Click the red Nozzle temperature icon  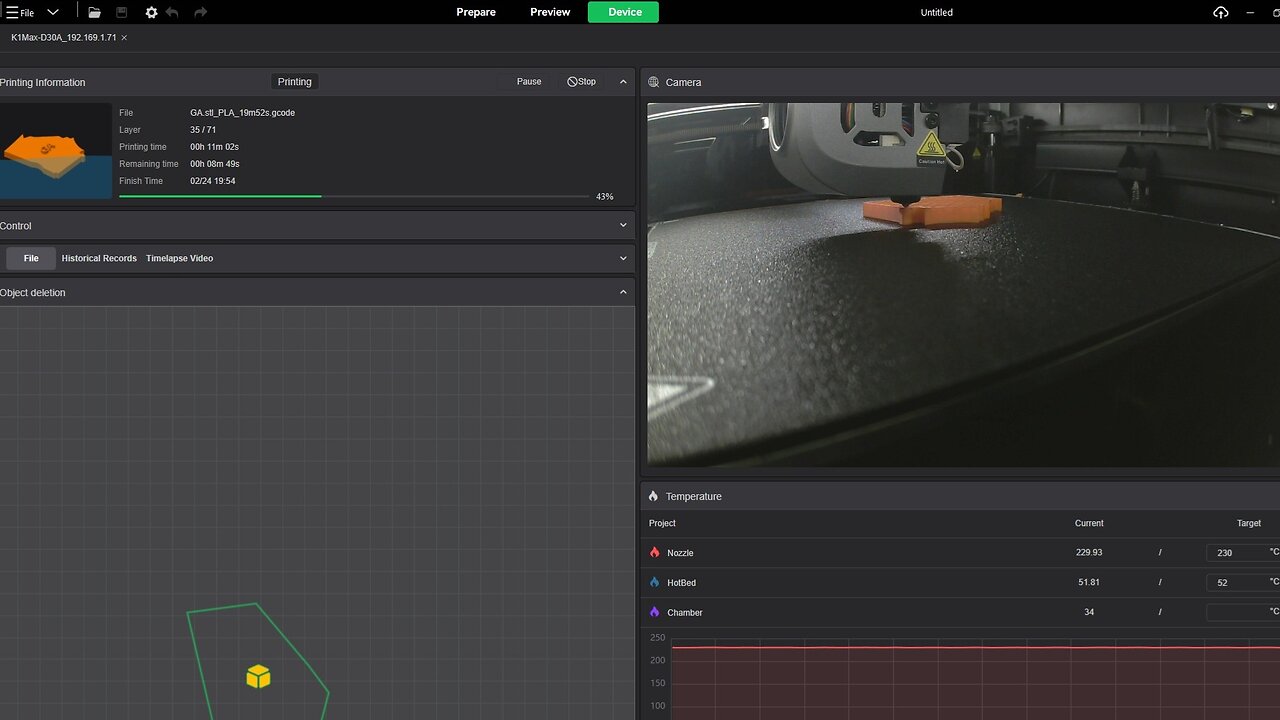(655, 552)
